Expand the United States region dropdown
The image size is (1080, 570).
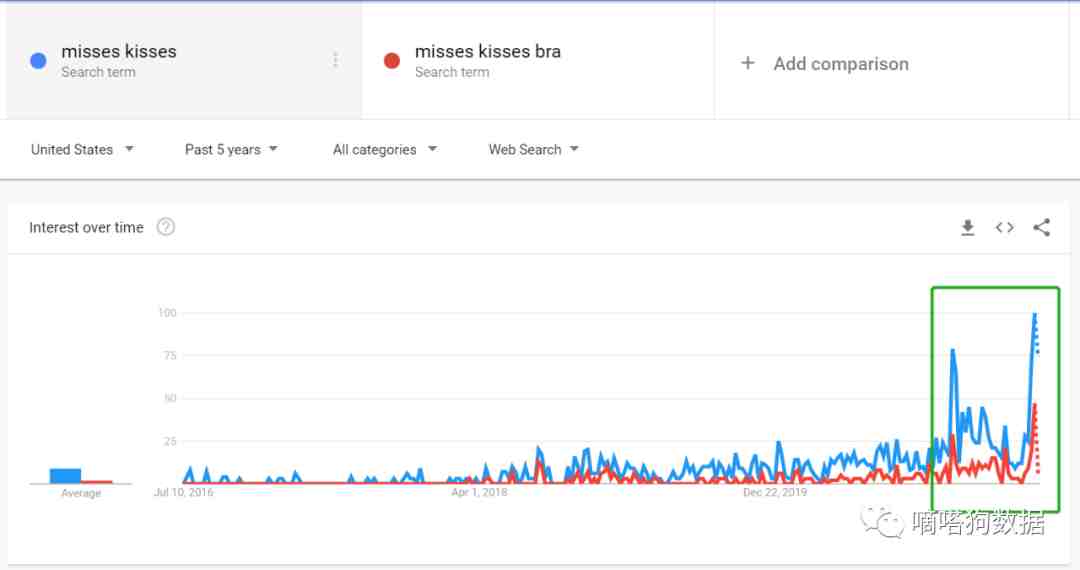(82, 150)
